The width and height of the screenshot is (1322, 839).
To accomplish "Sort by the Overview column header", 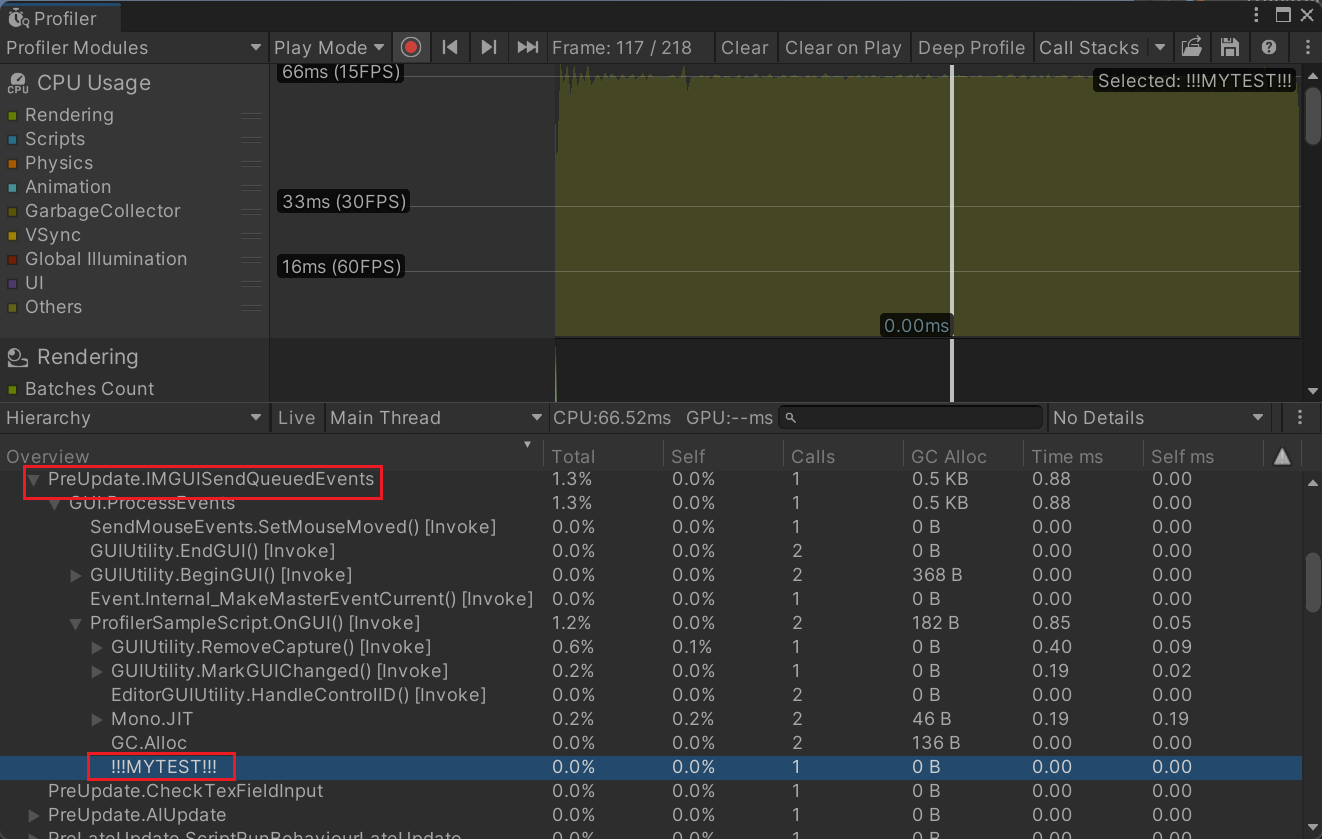I will tap(270, 456).
